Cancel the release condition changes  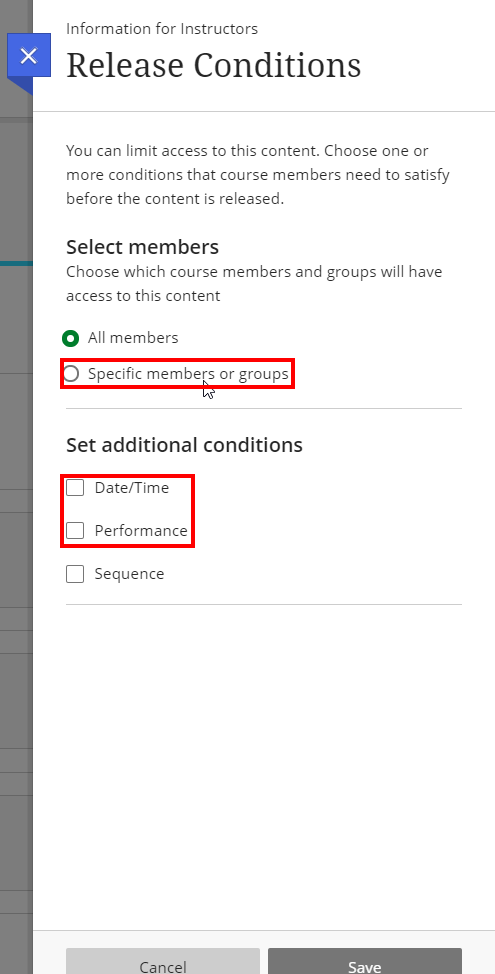pyautogui.click(x=163, y=961)
